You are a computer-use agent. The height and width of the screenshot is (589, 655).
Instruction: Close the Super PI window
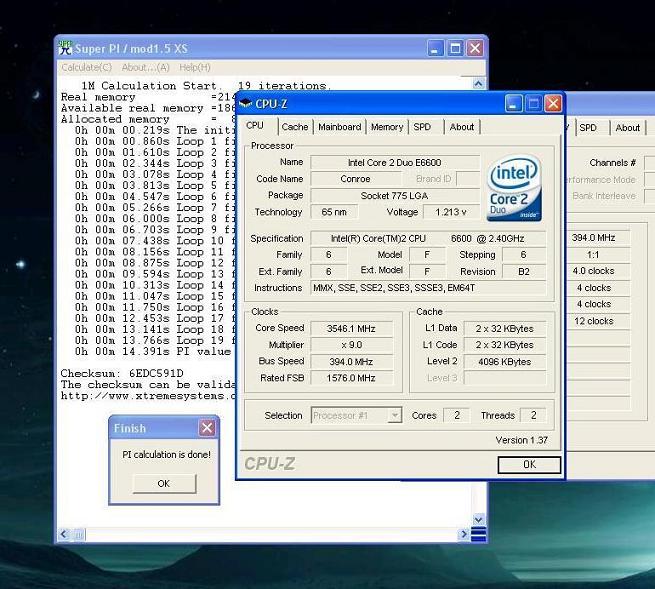tap(475, 48)
